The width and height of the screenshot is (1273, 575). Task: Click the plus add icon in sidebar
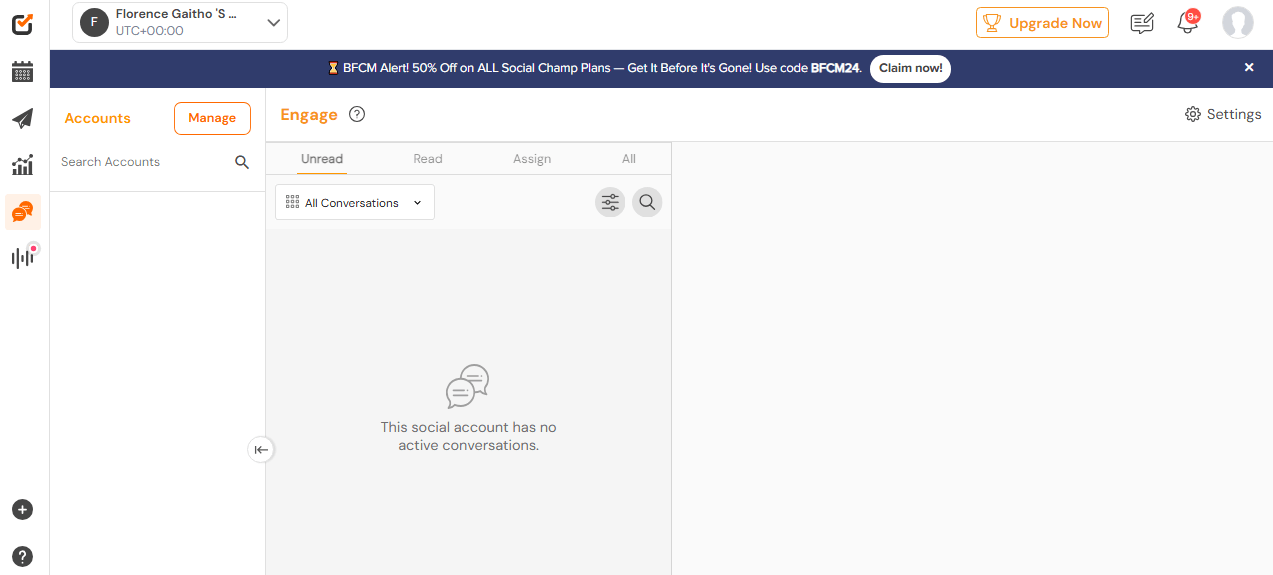point(22,510)
